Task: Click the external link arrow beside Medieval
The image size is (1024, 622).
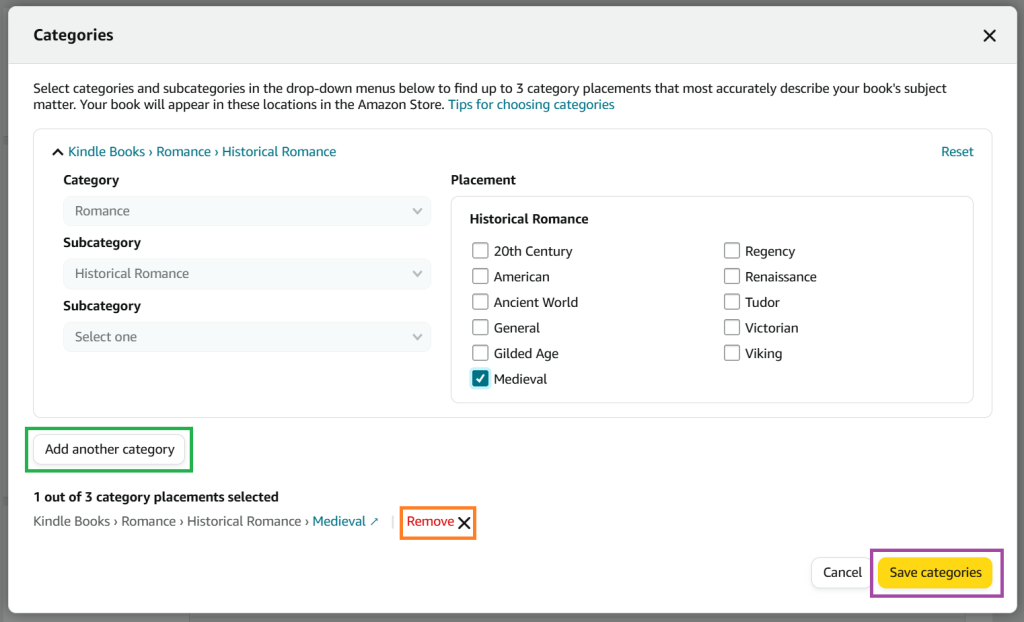Action: [x=375, y=521]
